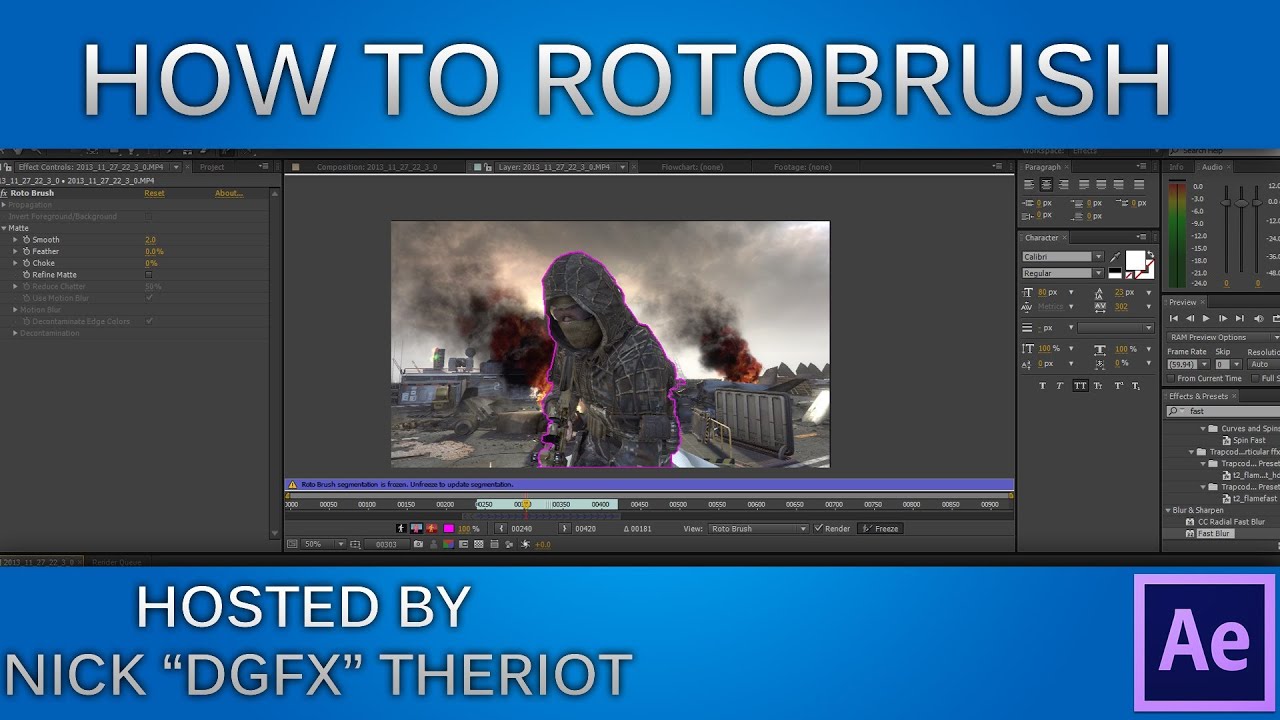Image resolution: width=1280 pixels, height=720 pixels.
Task: Open Roto Brush About link
Action: tap(229, 193)
